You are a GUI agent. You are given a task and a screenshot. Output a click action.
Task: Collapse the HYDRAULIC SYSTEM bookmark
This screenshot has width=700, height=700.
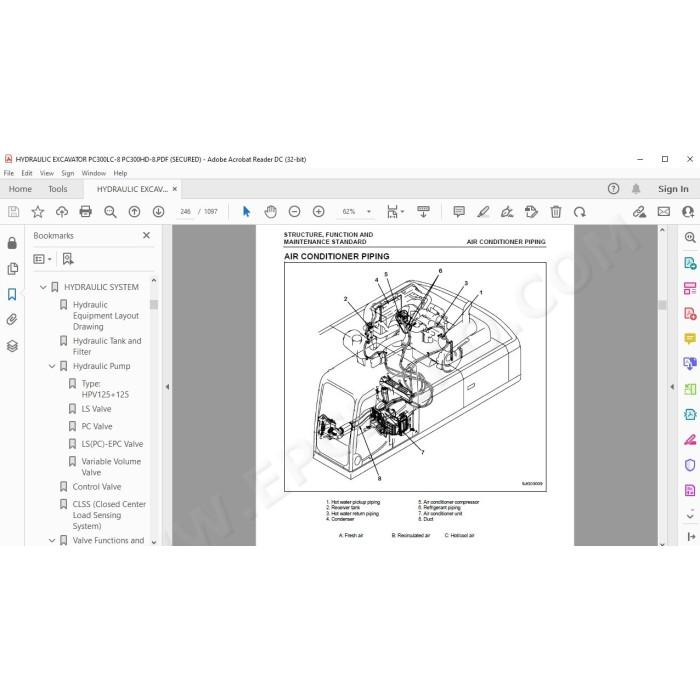[x=43, y=287]
